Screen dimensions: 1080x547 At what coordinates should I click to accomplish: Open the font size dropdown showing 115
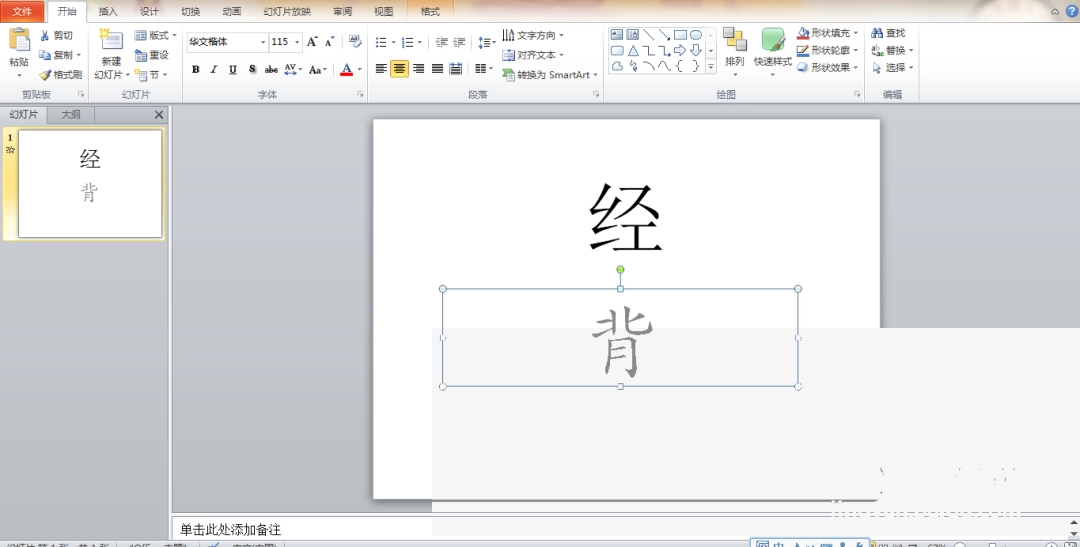click(297, 42)
